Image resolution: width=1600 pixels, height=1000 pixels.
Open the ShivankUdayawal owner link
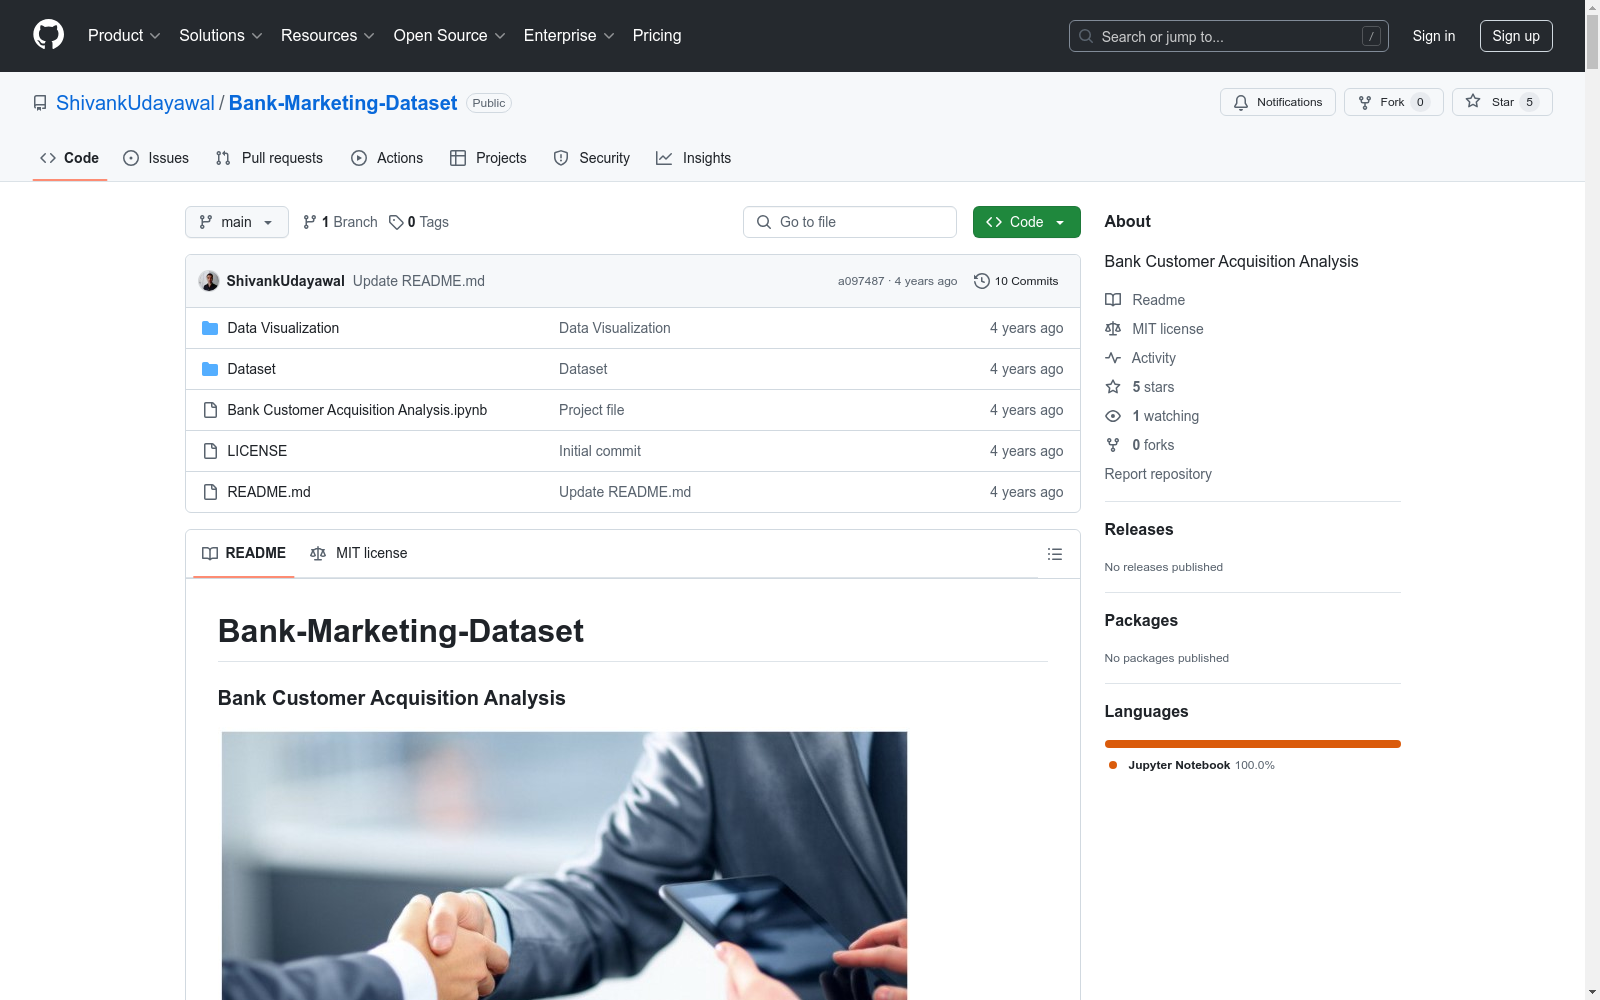click(x=135, y=103)
